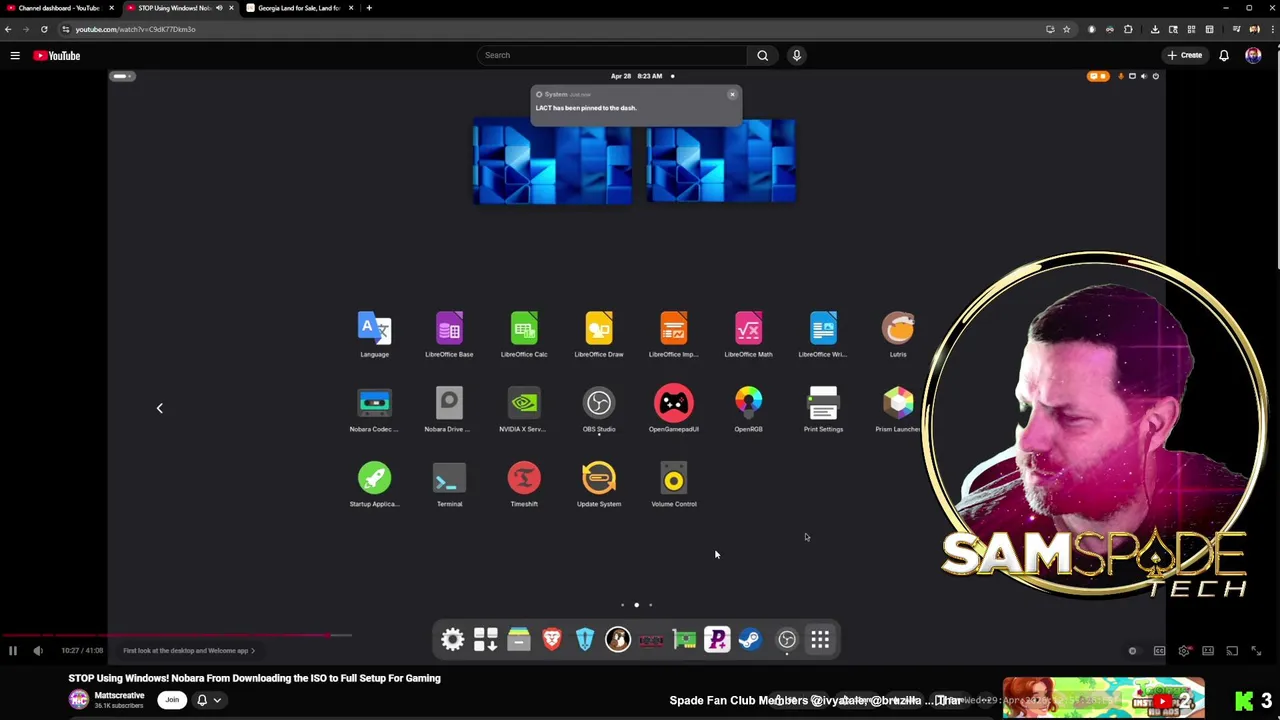Click the YouTube search field

point(612,55)
